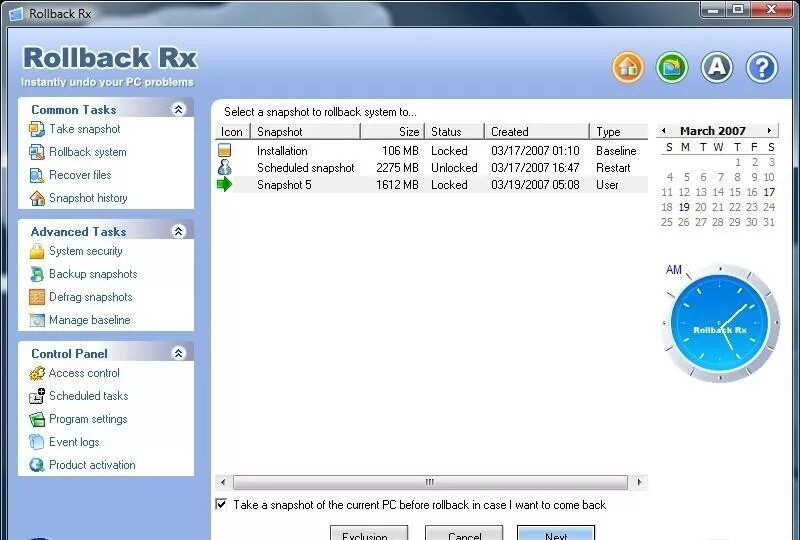Open Program settings
Screen dimensions: 800x540
(88, 419)
